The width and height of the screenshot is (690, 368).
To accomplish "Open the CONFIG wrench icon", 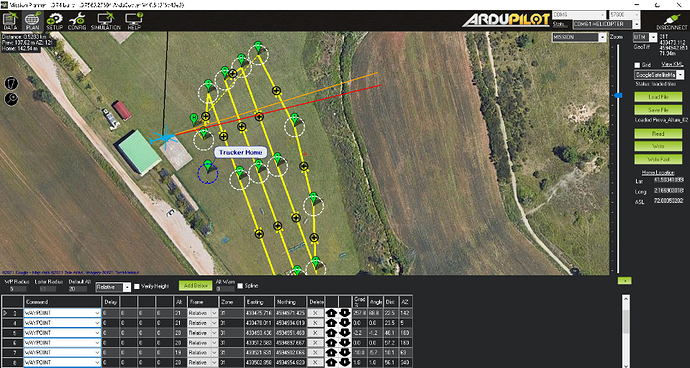I will click(77, 21).
